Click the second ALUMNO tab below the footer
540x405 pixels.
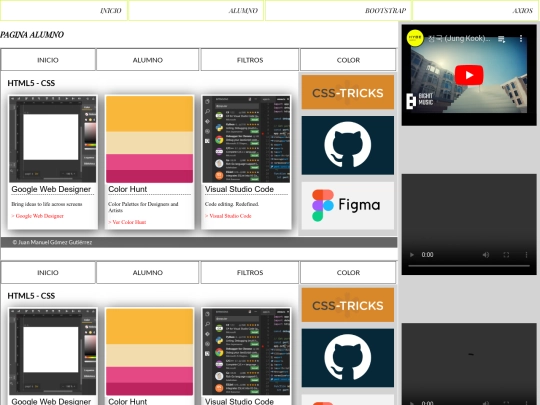pyautogui.click(x=148, y=272)
